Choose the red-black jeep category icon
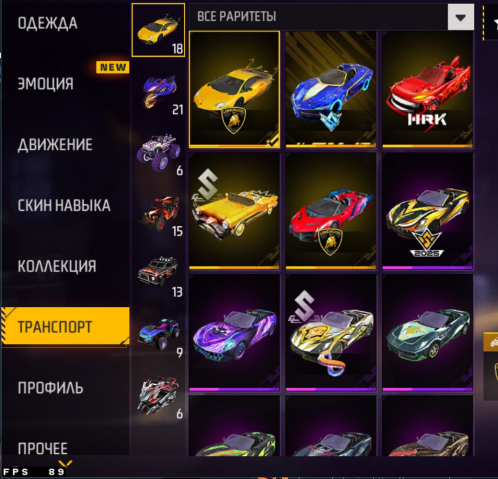Screen dimensions: 498x479 point(159,213)
